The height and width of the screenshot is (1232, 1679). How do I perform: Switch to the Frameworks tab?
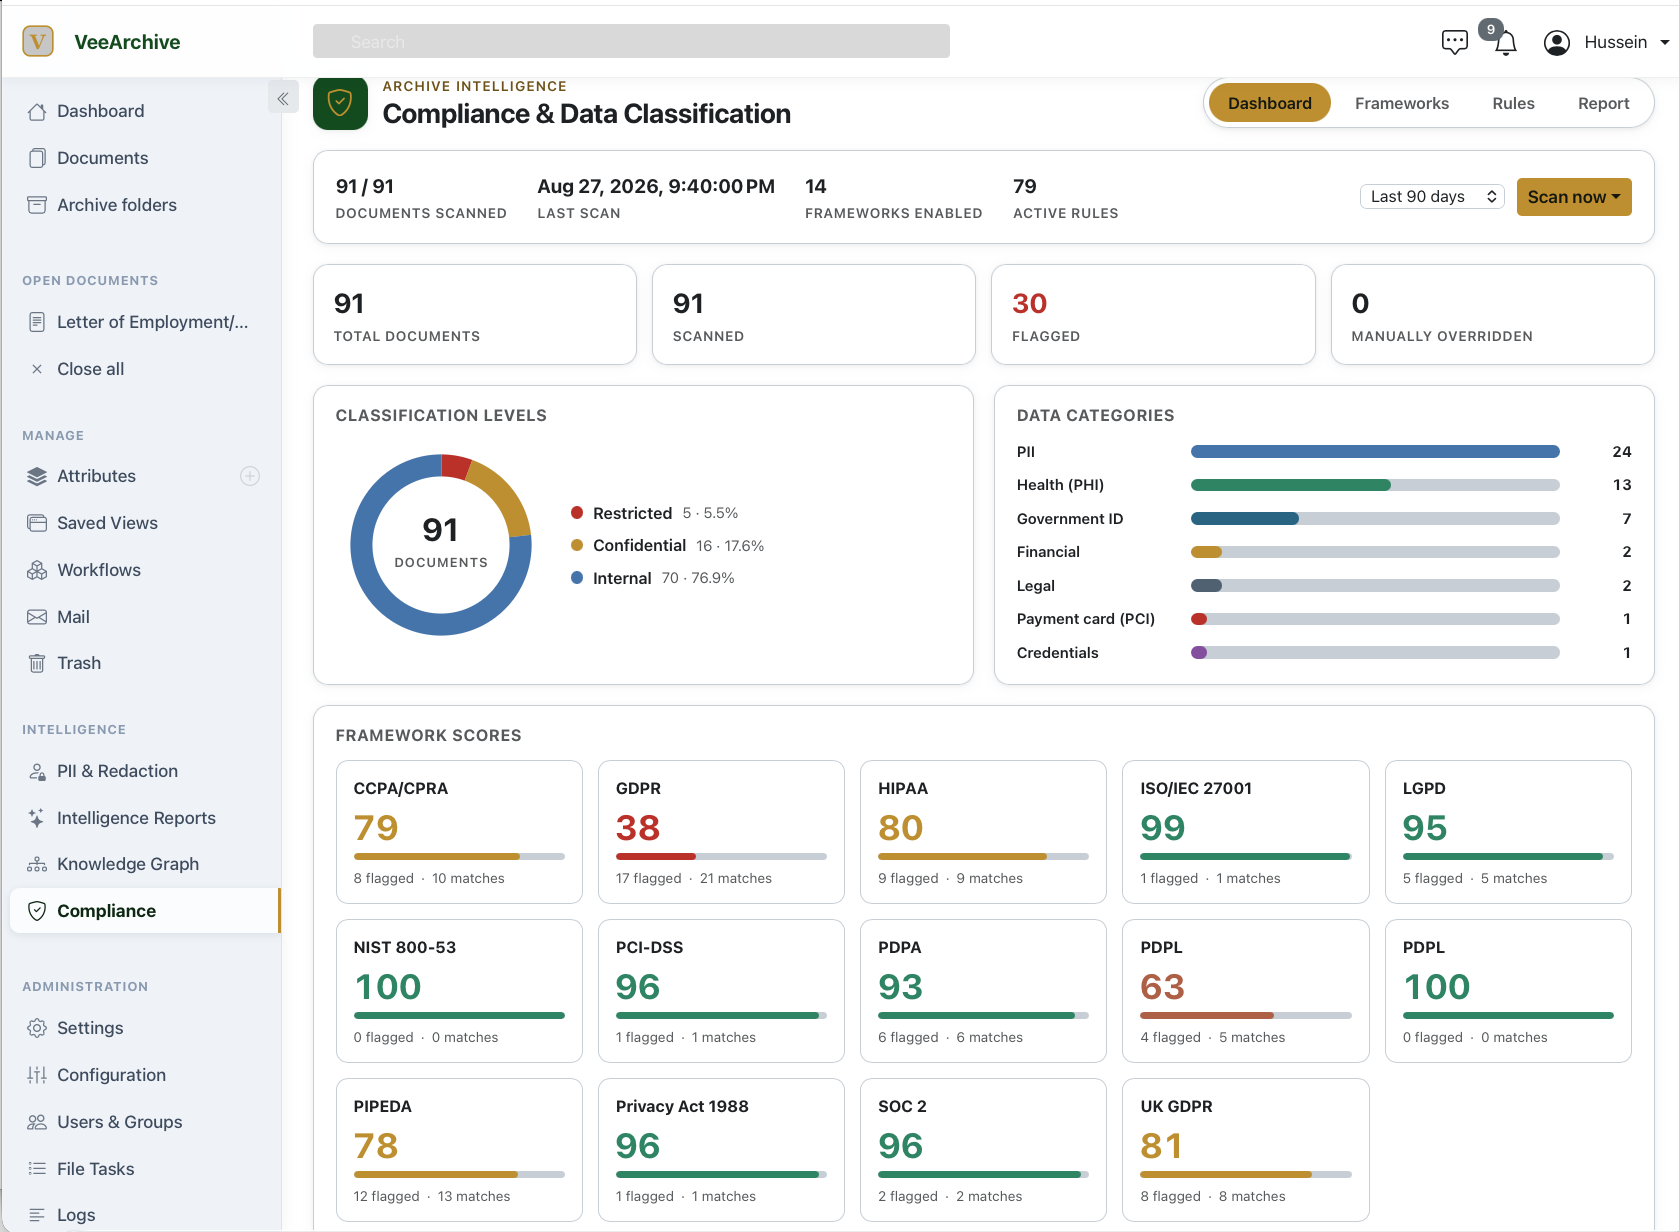point(1401,103)
